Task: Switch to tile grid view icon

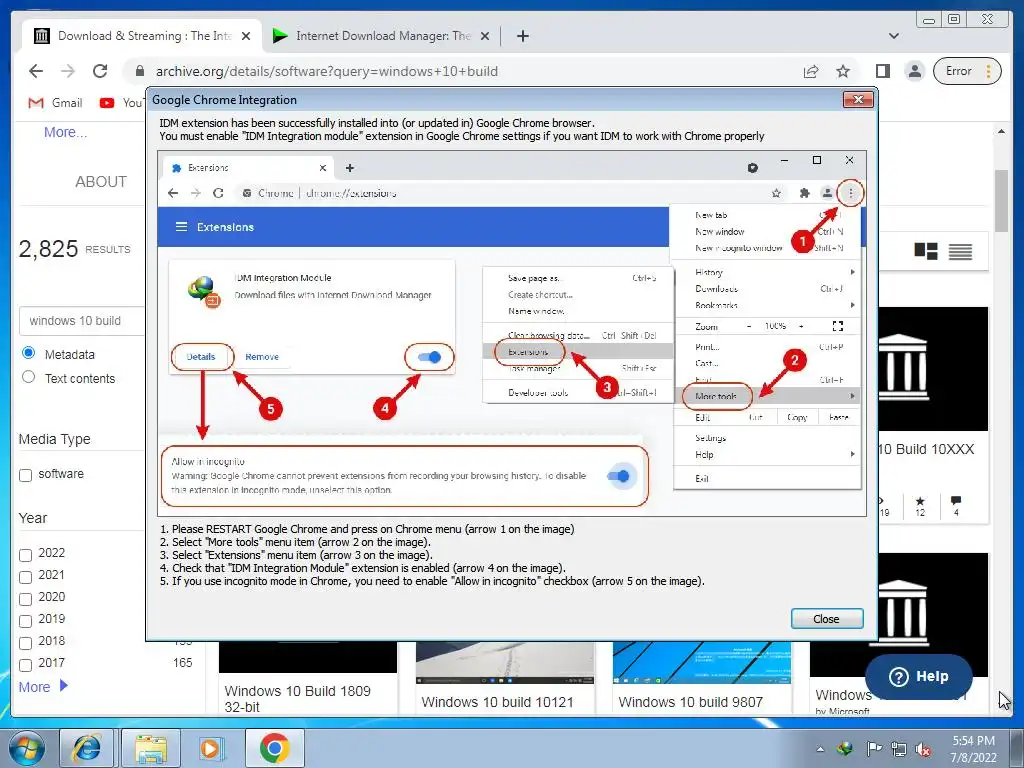Action: (925, 251)
